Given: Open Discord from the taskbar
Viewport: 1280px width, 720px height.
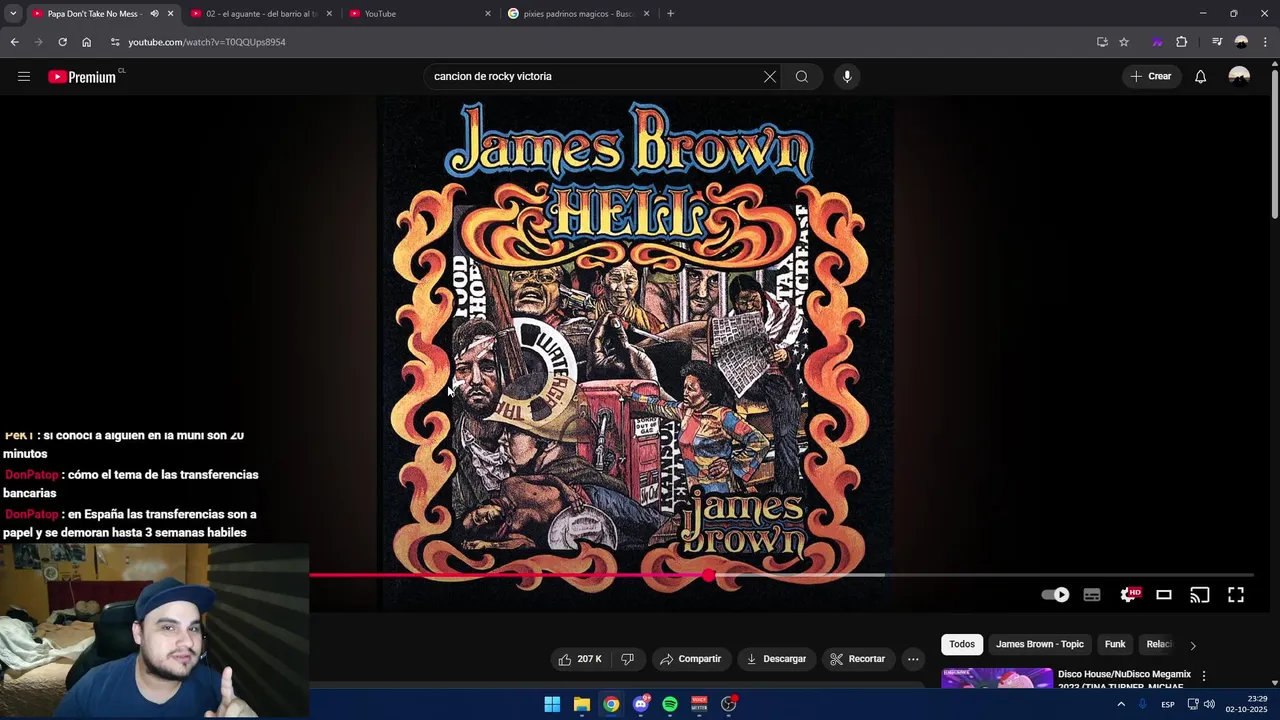Looking at the screenshot, I should tap(641, 704).
